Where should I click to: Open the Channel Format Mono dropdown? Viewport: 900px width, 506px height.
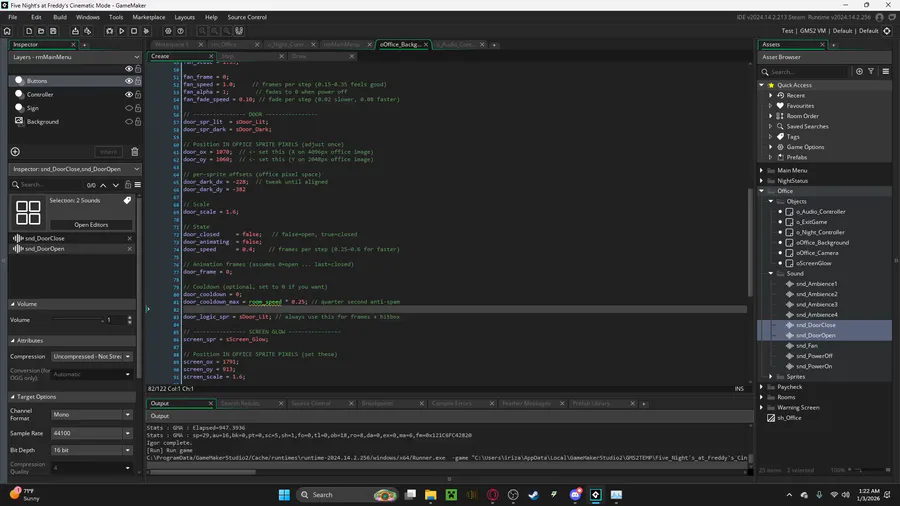click(92, 414)
